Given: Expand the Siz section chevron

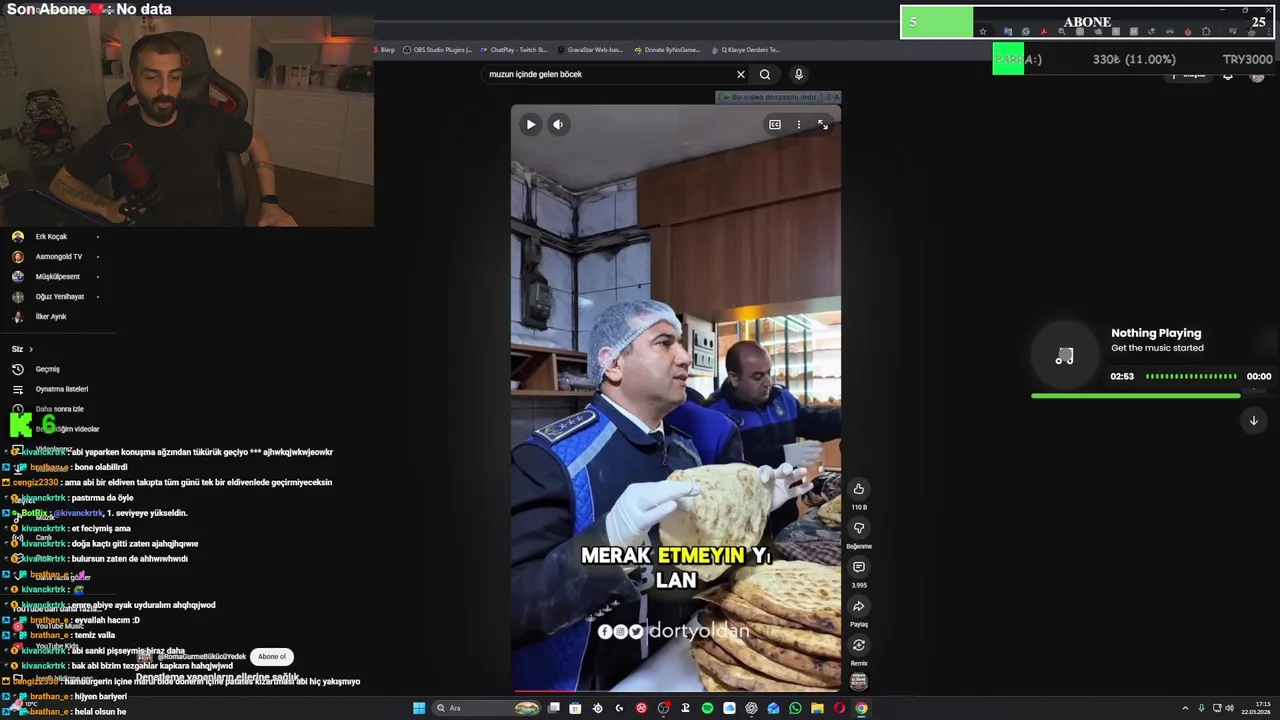Looking at the screenshot, I should pos(30,349).
